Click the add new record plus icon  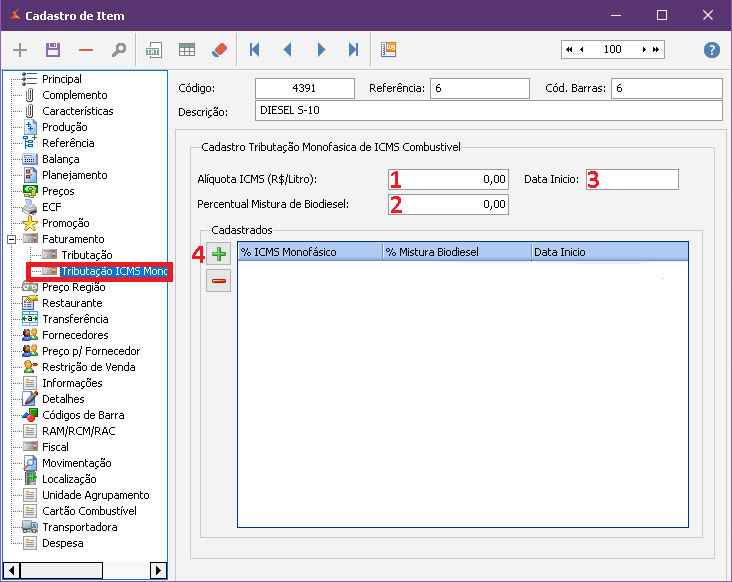coord(20,49)
